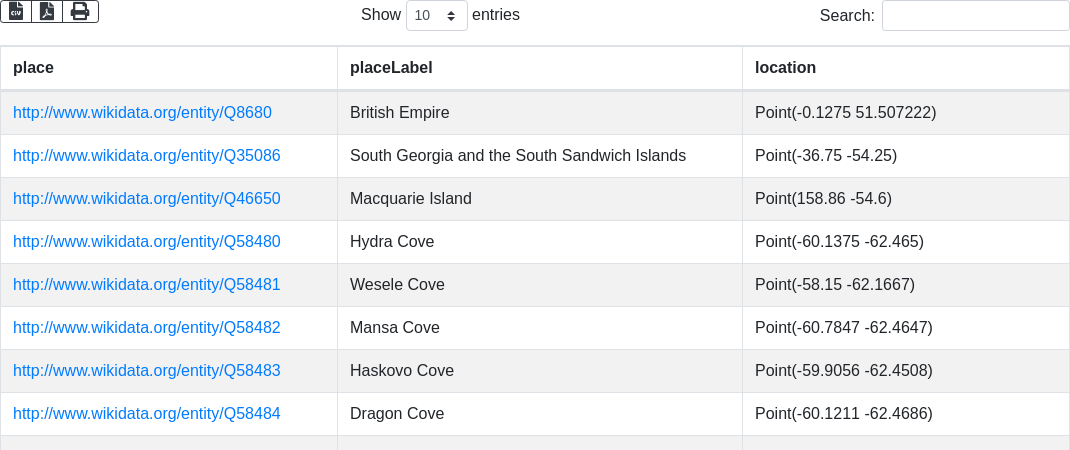Click the printer icon button
The height and width of the screenshot is (450, 1070).
pos(81,12)
